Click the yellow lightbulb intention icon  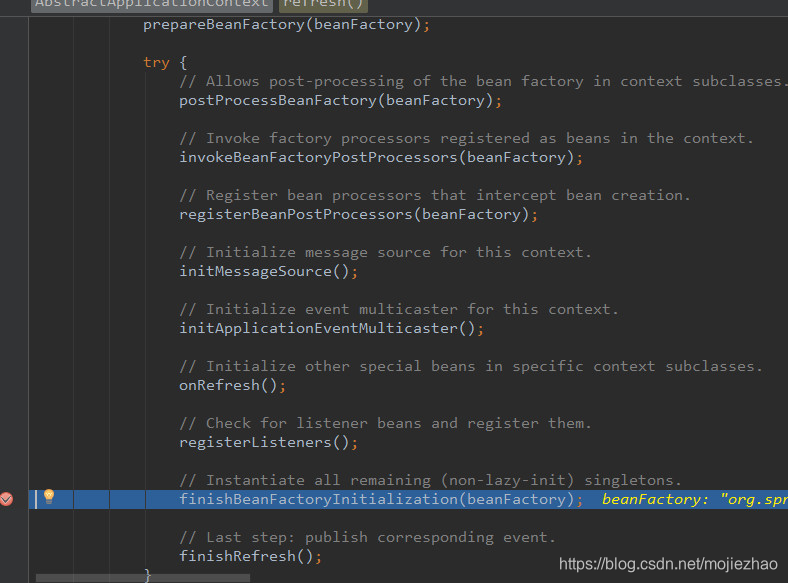(x=49, y=497)
